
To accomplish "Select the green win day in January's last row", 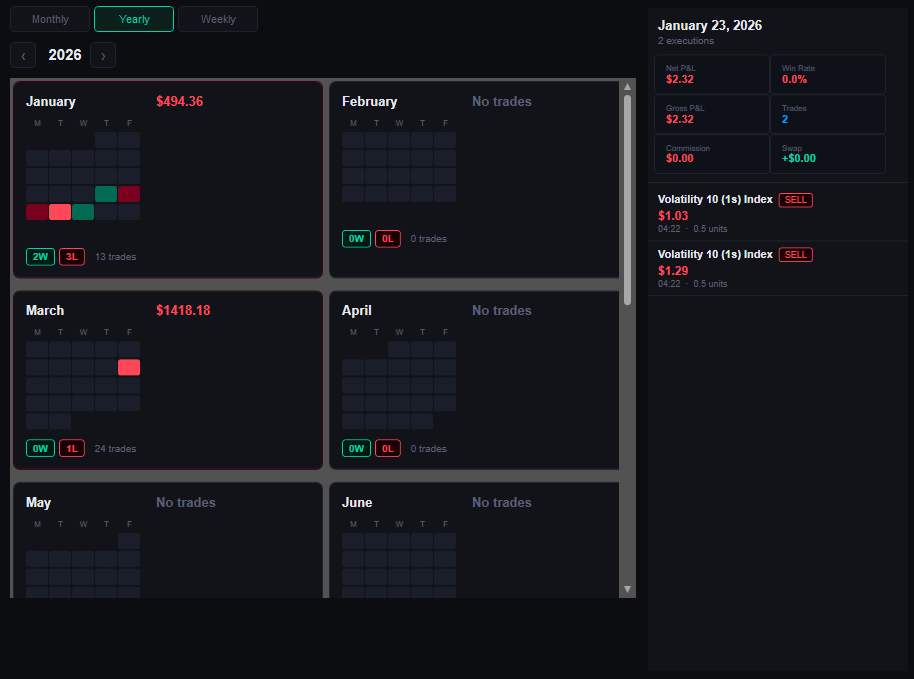I will coord(82,211).
